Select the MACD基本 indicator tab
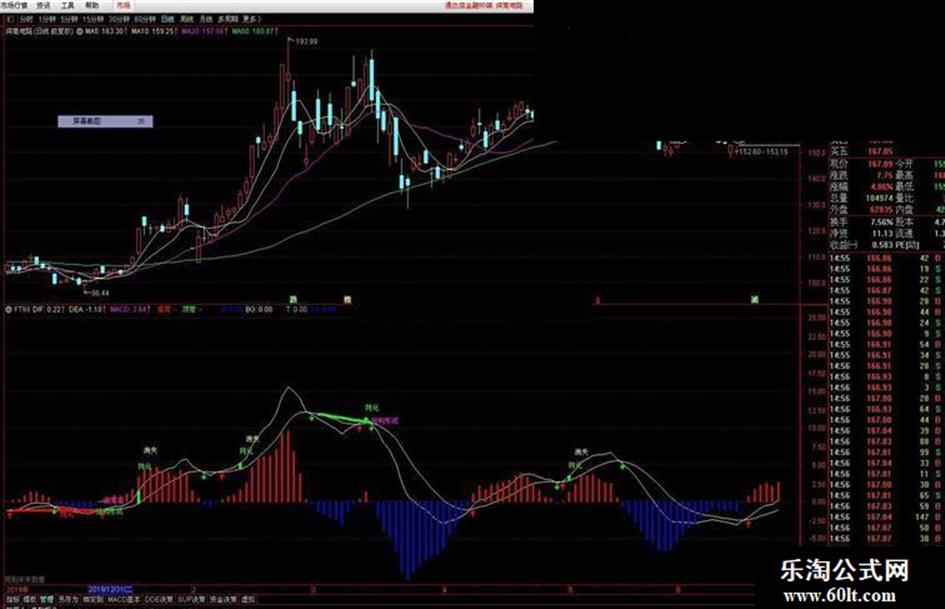The image size is (945, 609). (124, 600)
